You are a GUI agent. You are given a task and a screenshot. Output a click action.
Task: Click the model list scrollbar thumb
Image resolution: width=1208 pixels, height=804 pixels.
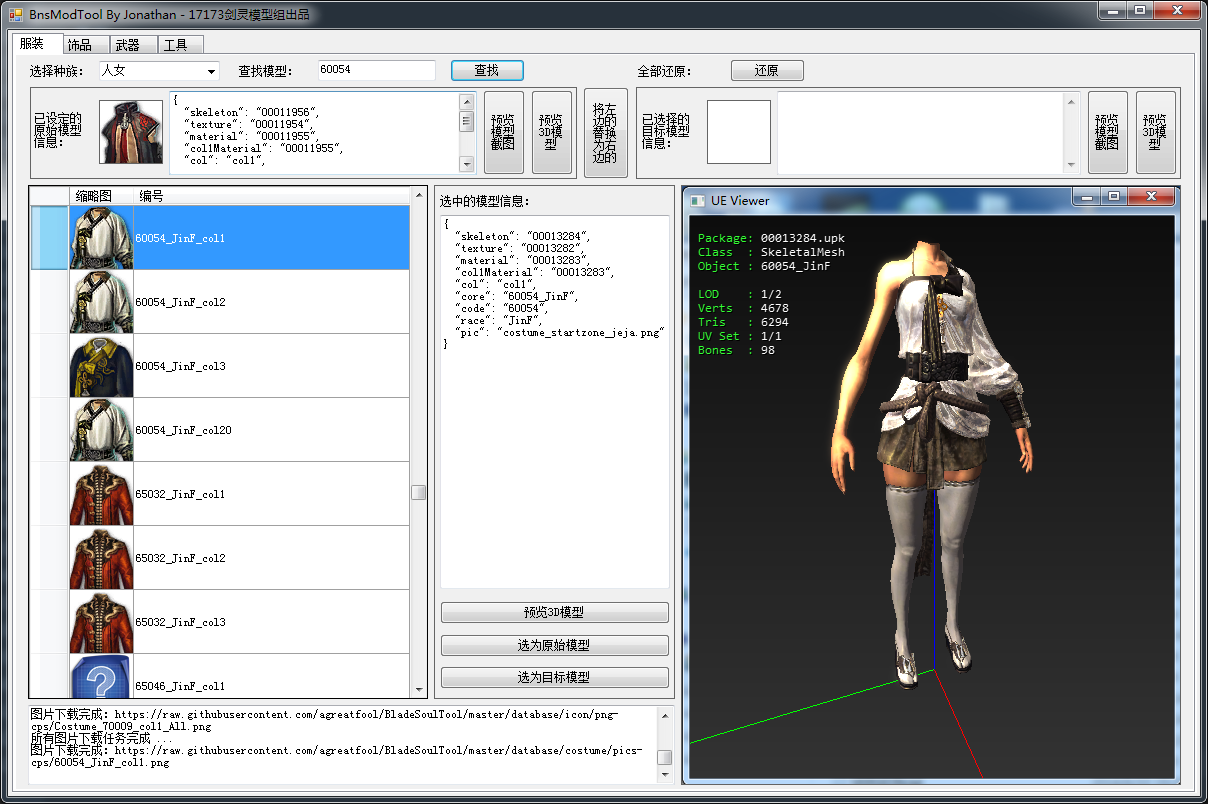pyautogui.click(x=419, y=493)
